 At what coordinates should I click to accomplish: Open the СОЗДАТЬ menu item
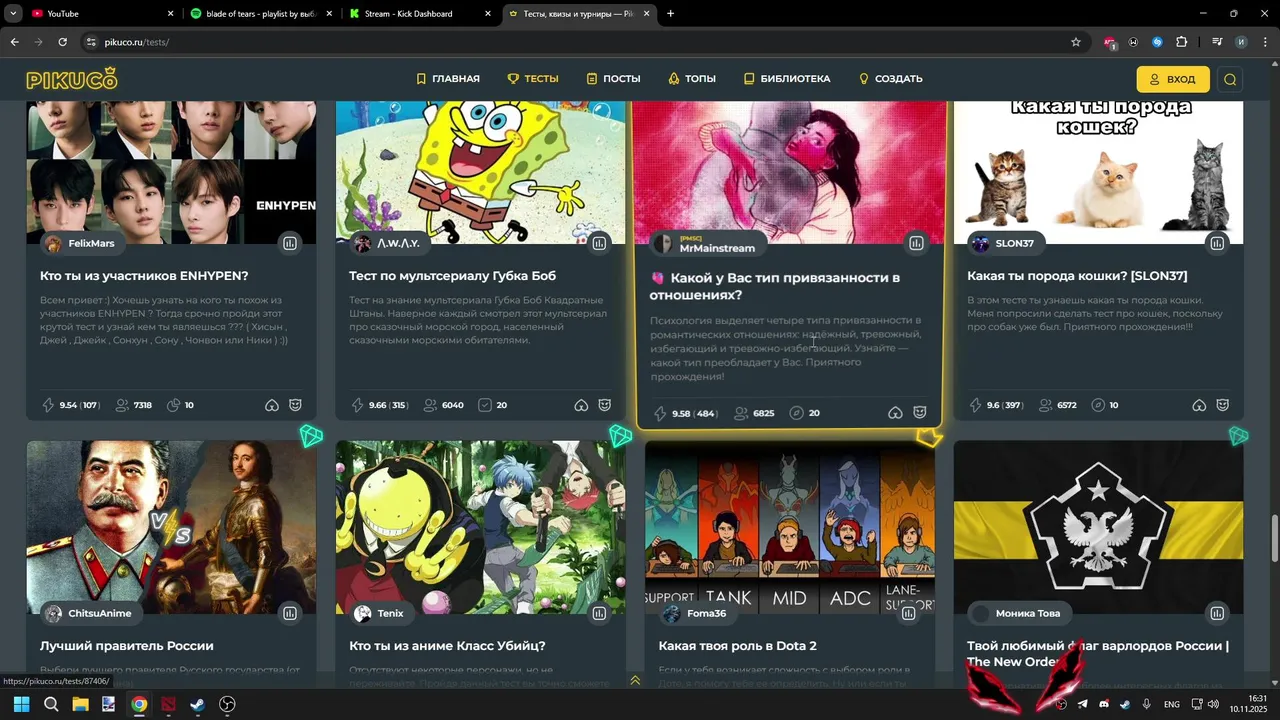tap(890, 79)
